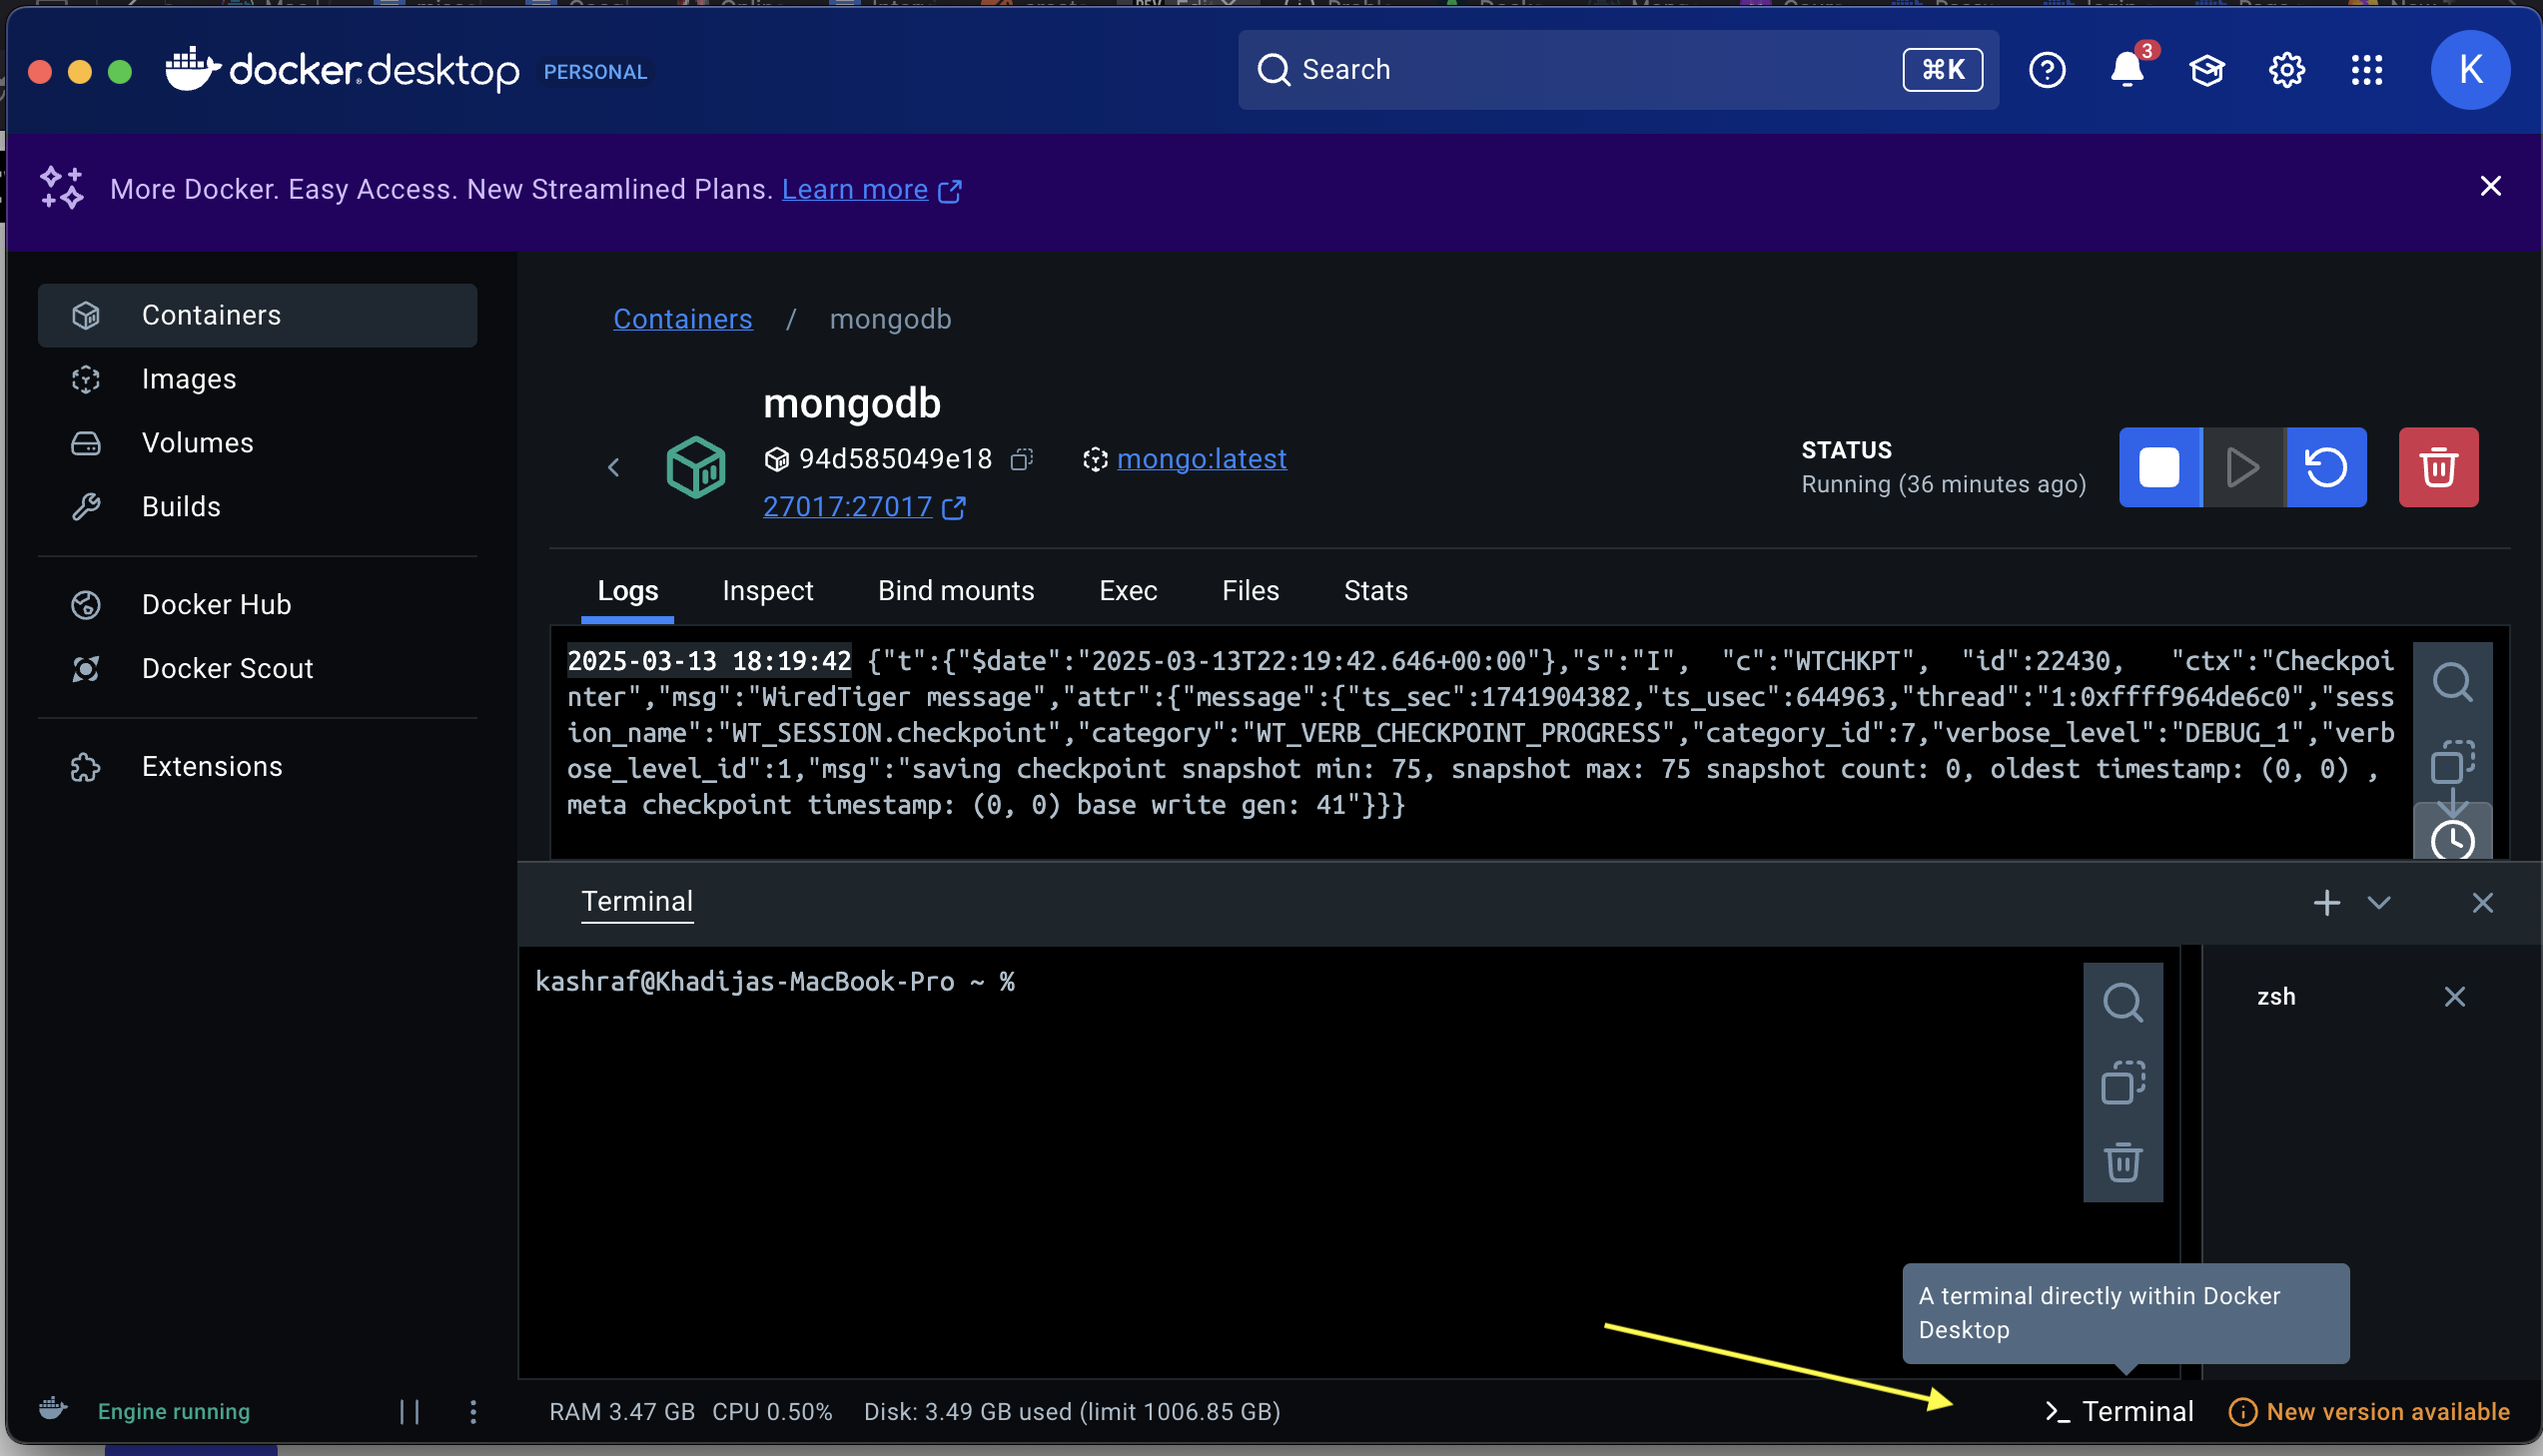Image resolution: width=2543 pixels, height=1456 pixels.
Task: Click the Containers breadcrumb link
Action: (x=682, y=320)
